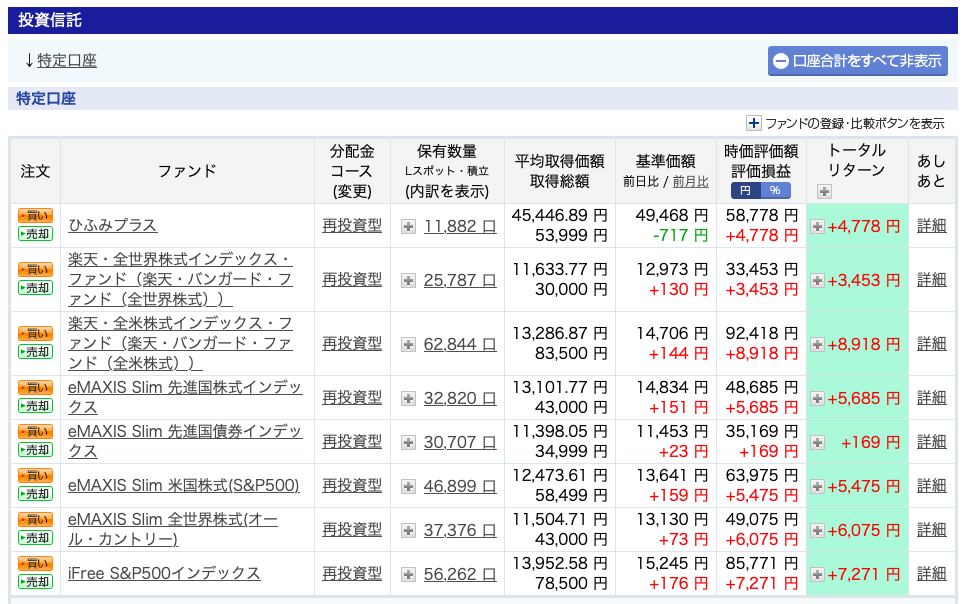Click the 62,844 口 quantity link
The height and width of the screenshot is (604, 966).
[x=460, y=345]
